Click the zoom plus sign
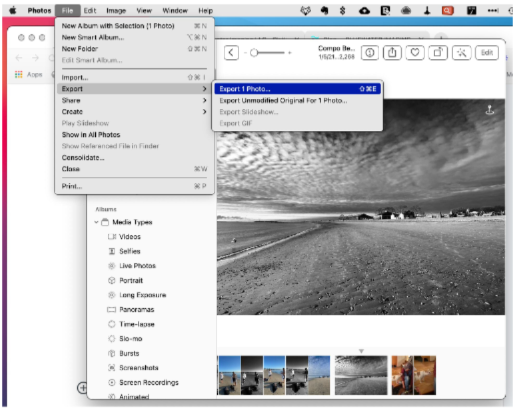 tap(289, 53)
